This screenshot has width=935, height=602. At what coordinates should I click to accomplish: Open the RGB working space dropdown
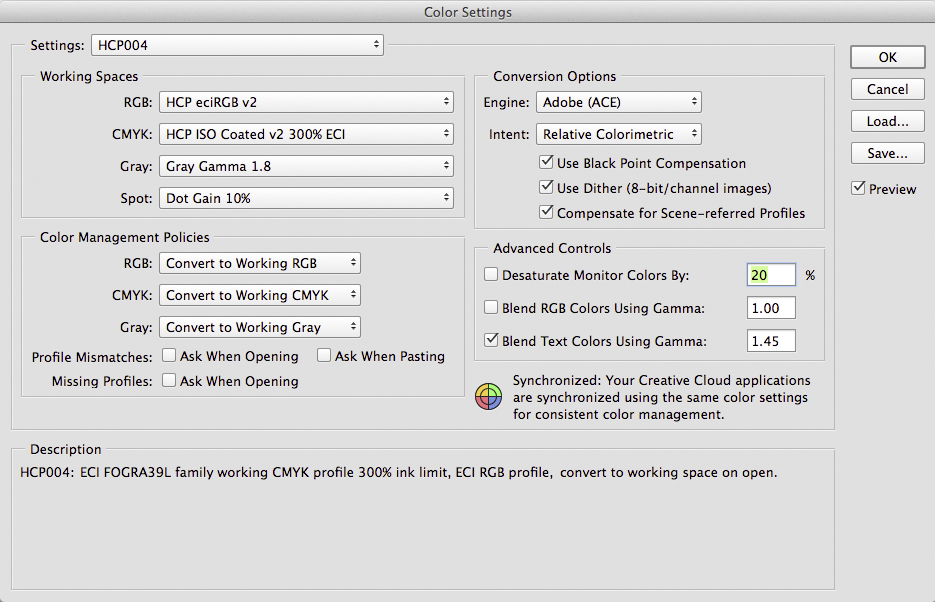point(306,102)
